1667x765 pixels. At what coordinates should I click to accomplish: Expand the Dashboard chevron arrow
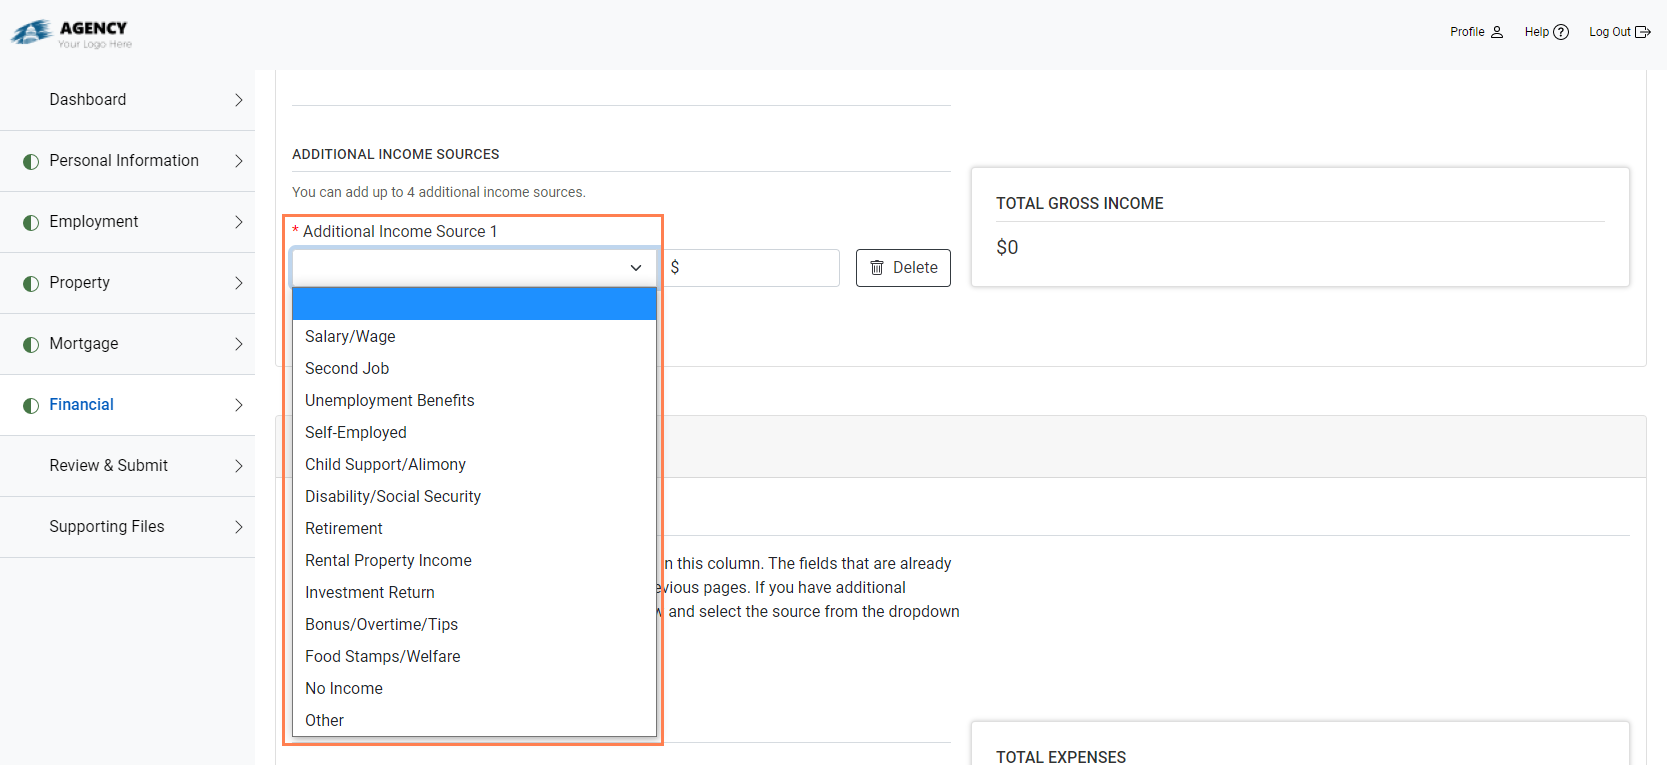[x=238, y=100]
